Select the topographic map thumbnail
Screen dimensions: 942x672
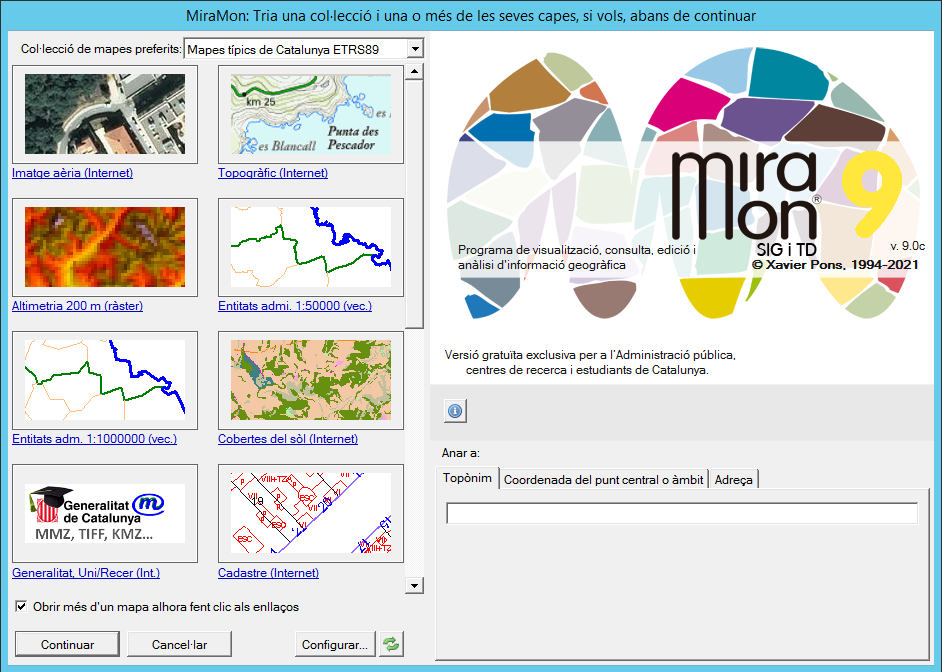(x=311, y=114)
